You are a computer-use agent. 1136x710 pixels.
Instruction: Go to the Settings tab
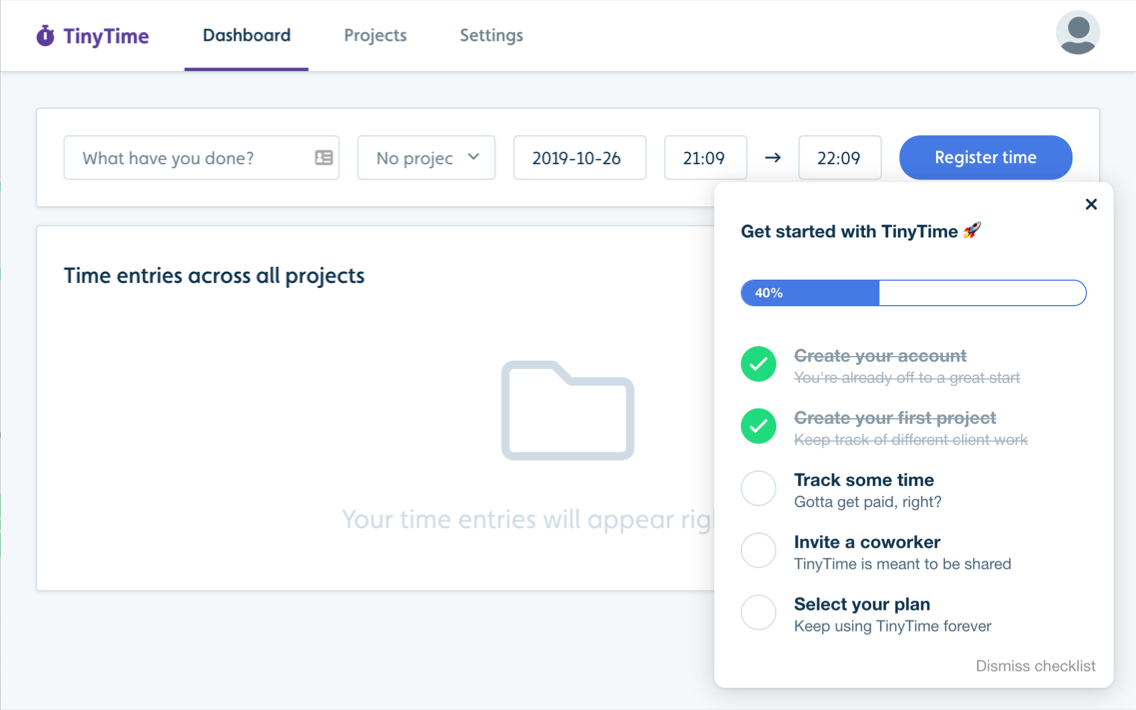tap(491, 36)
